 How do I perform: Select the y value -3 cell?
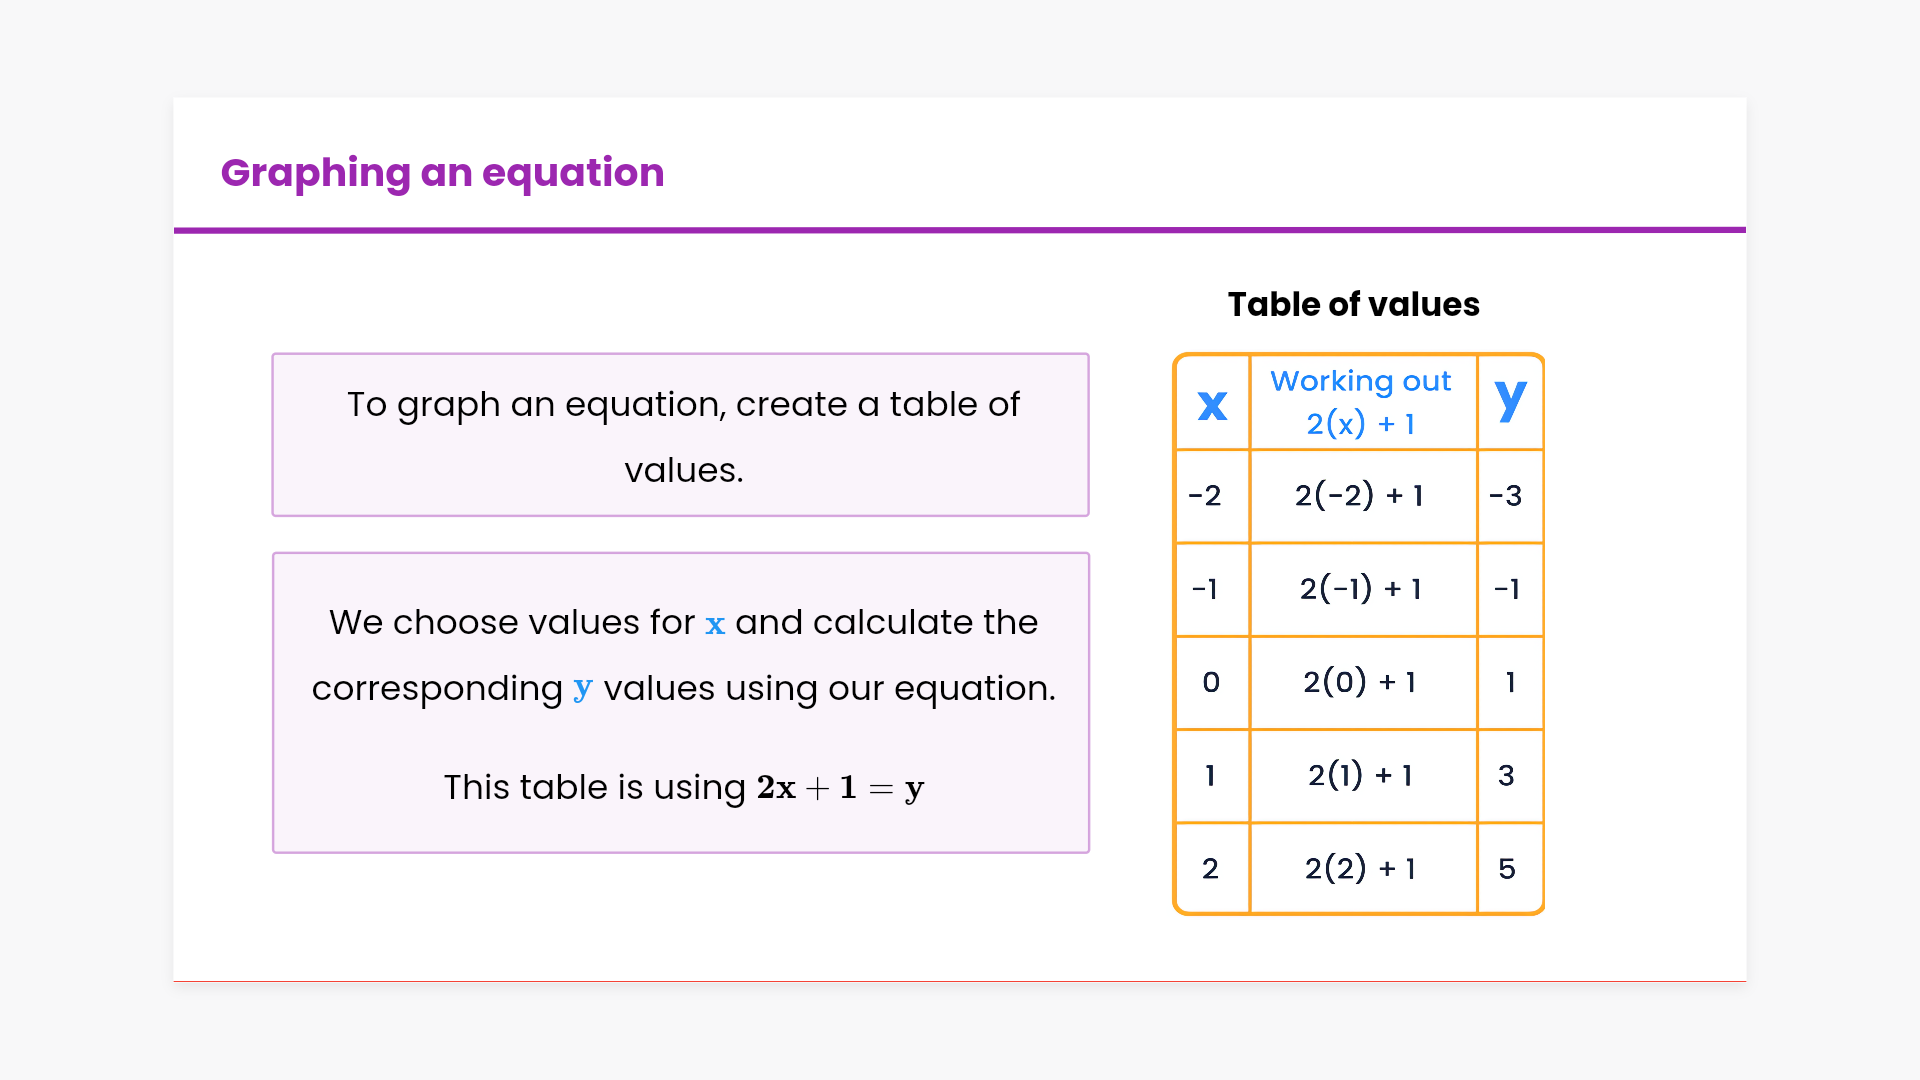[1506, 495]
